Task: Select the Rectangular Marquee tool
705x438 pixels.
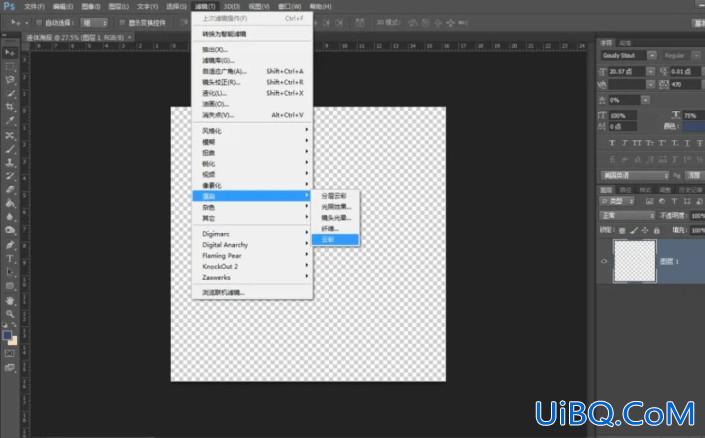Action: [9, 67]
